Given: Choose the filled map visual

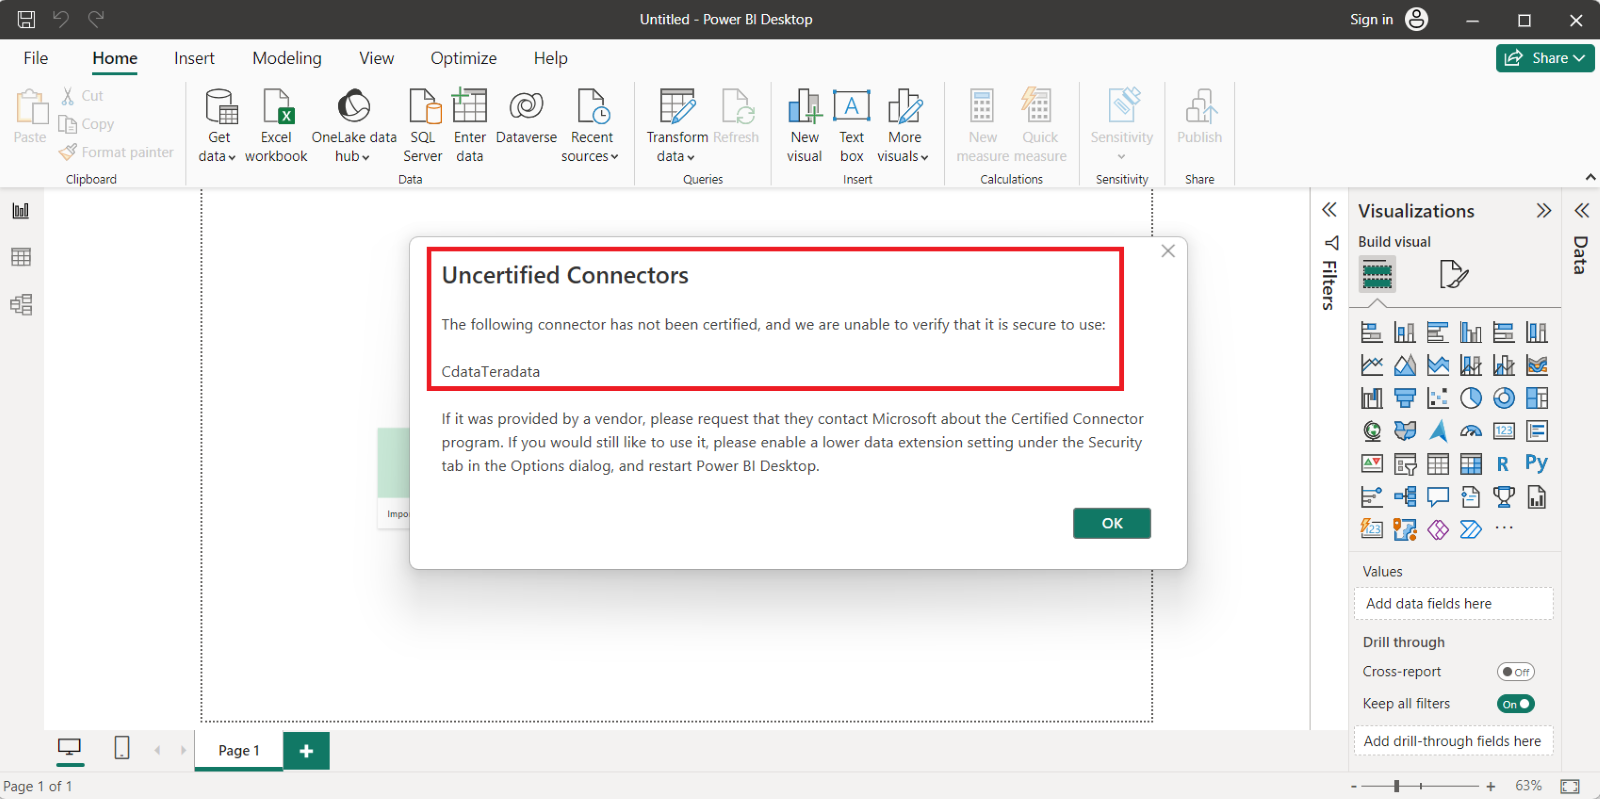Looking at the screenshot, I should click(x=1405, y=431).
